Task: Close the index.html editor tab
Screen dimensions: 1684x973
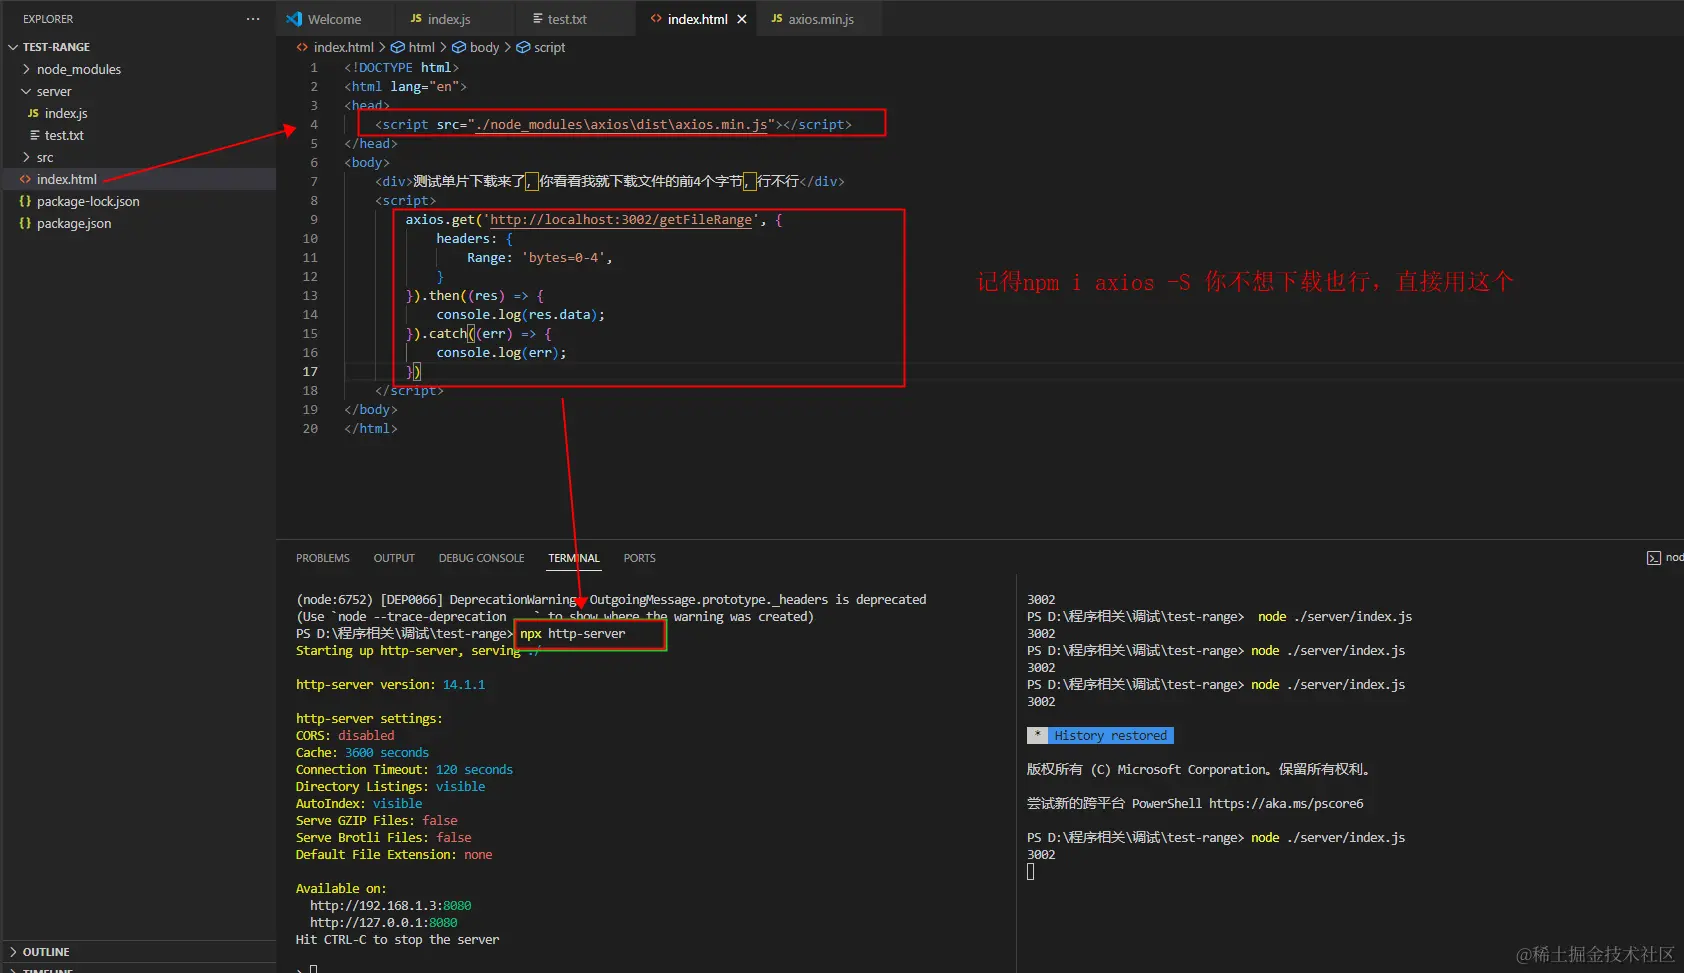Action: 742,19
